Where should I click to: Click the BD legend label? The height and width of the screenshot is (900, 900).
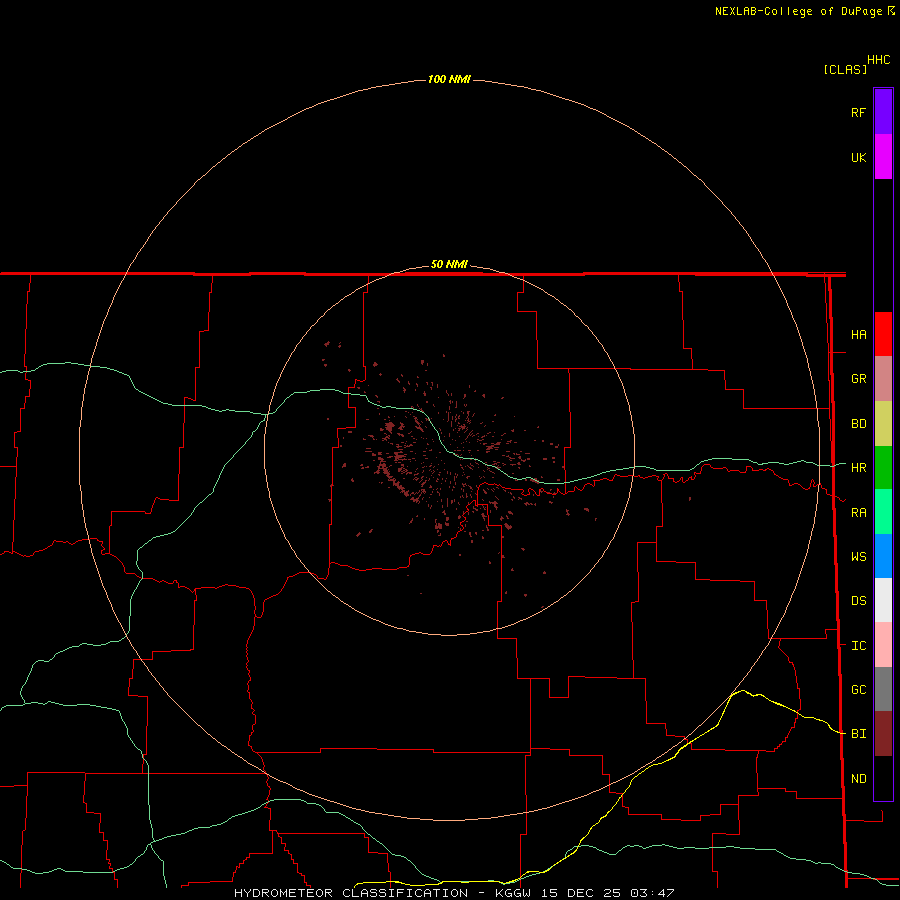(x=858, y=424)
